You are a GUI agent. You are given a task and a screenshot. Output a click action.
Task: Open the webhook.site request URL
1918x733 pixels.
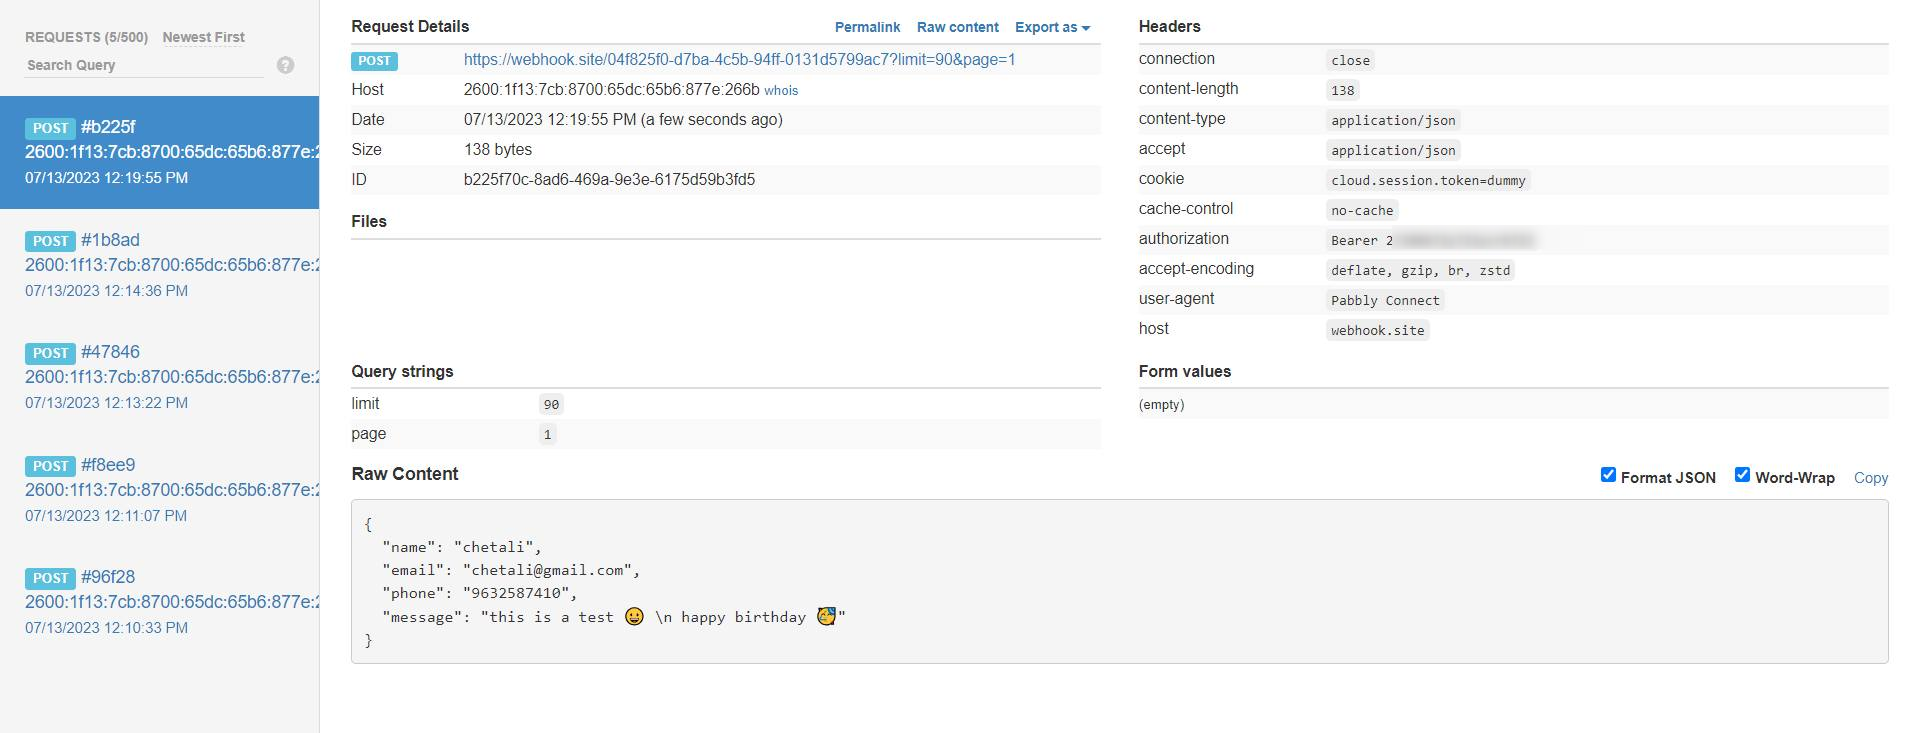pyautogui.click(x=739, y=60)
